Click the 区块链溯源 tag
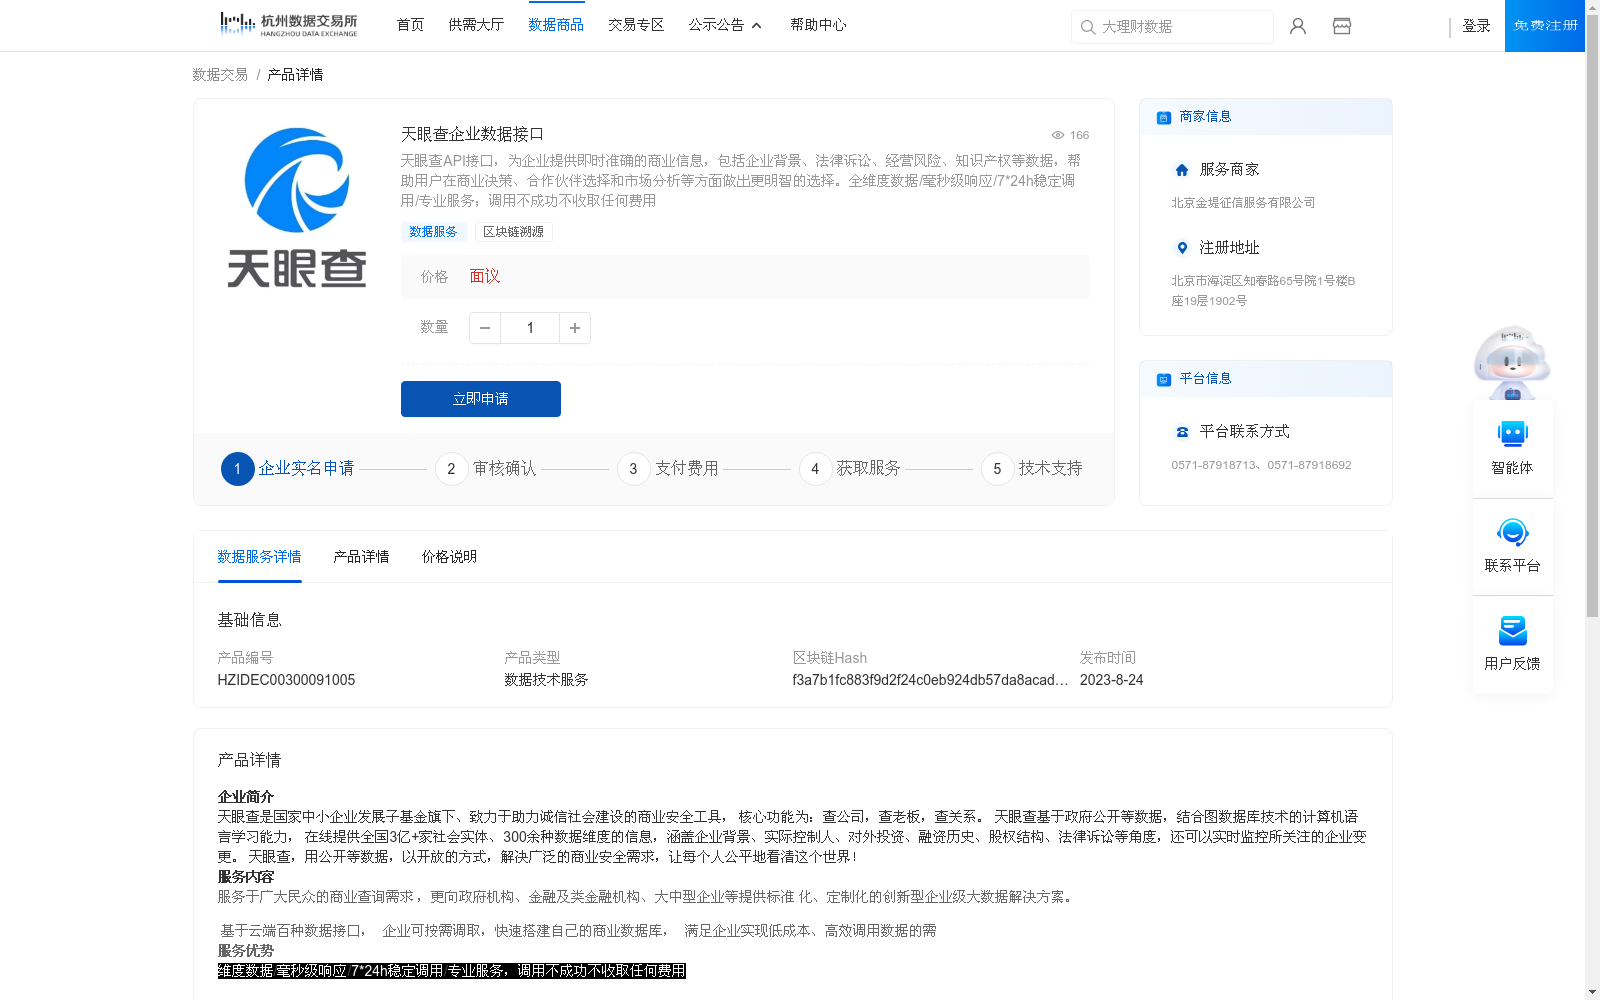Viewport: 1600px width, 1000px height. 514,232
